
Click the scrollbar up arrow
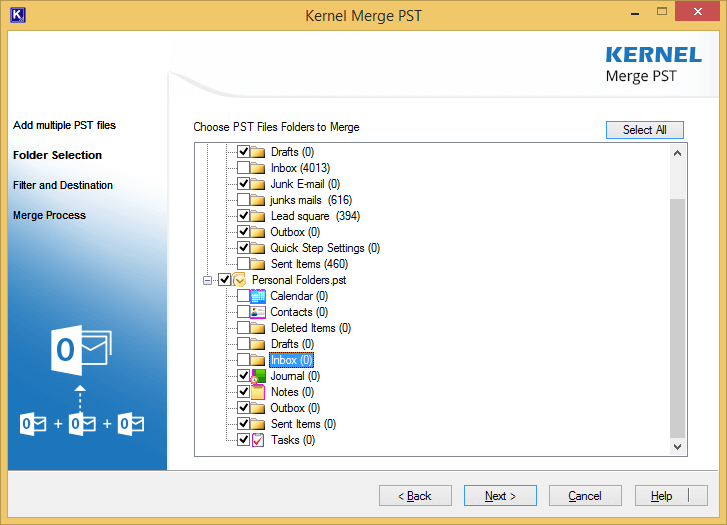click(677, 153)
